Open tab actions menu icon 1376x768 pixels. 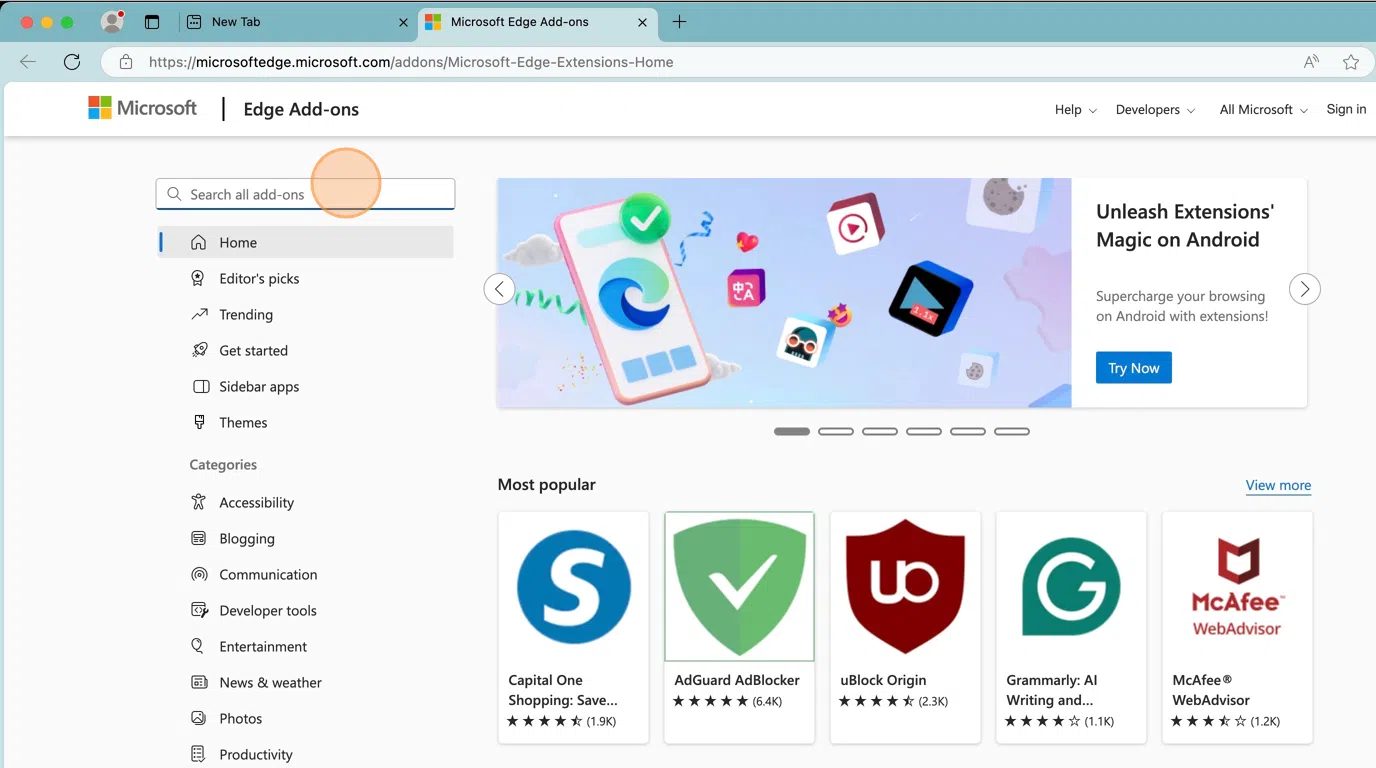[152, 22]
